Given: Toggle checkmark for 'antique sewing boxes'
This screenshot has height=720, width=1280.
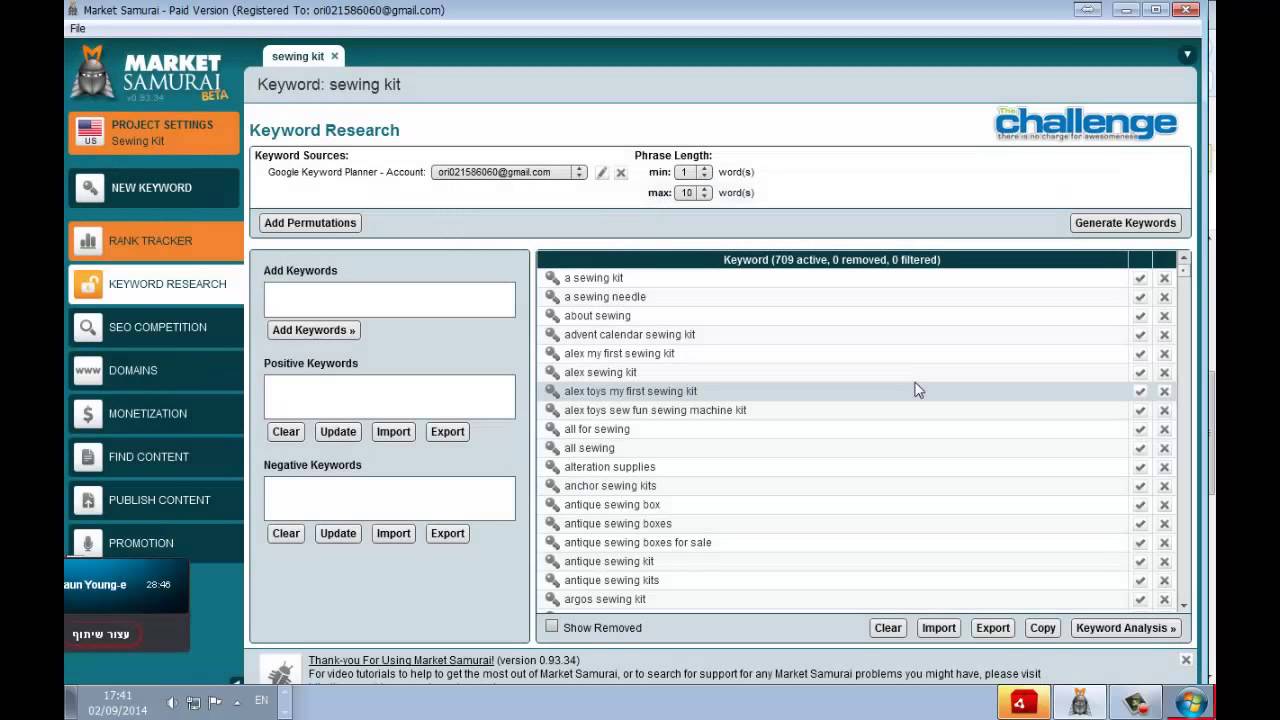Looking at the screenshot, I should (x=1140, y=524).
